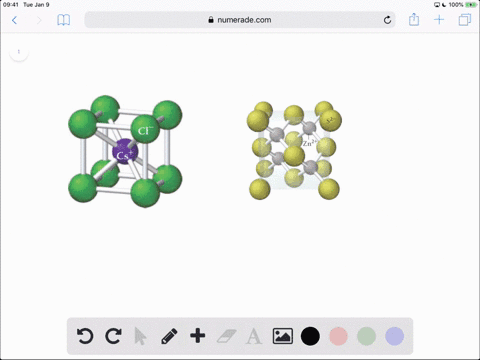Tap the Do Not Disturb moon icon
The height and width of the screenshot is (360, 480).
444,5
